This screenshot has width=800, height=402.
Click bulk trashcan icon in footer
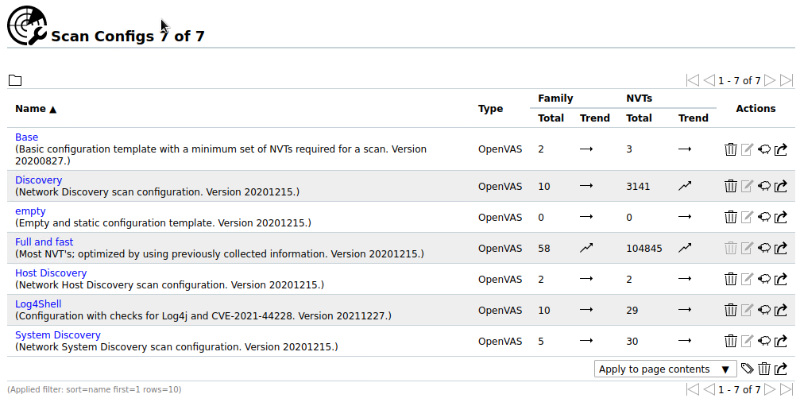[764, 369]
